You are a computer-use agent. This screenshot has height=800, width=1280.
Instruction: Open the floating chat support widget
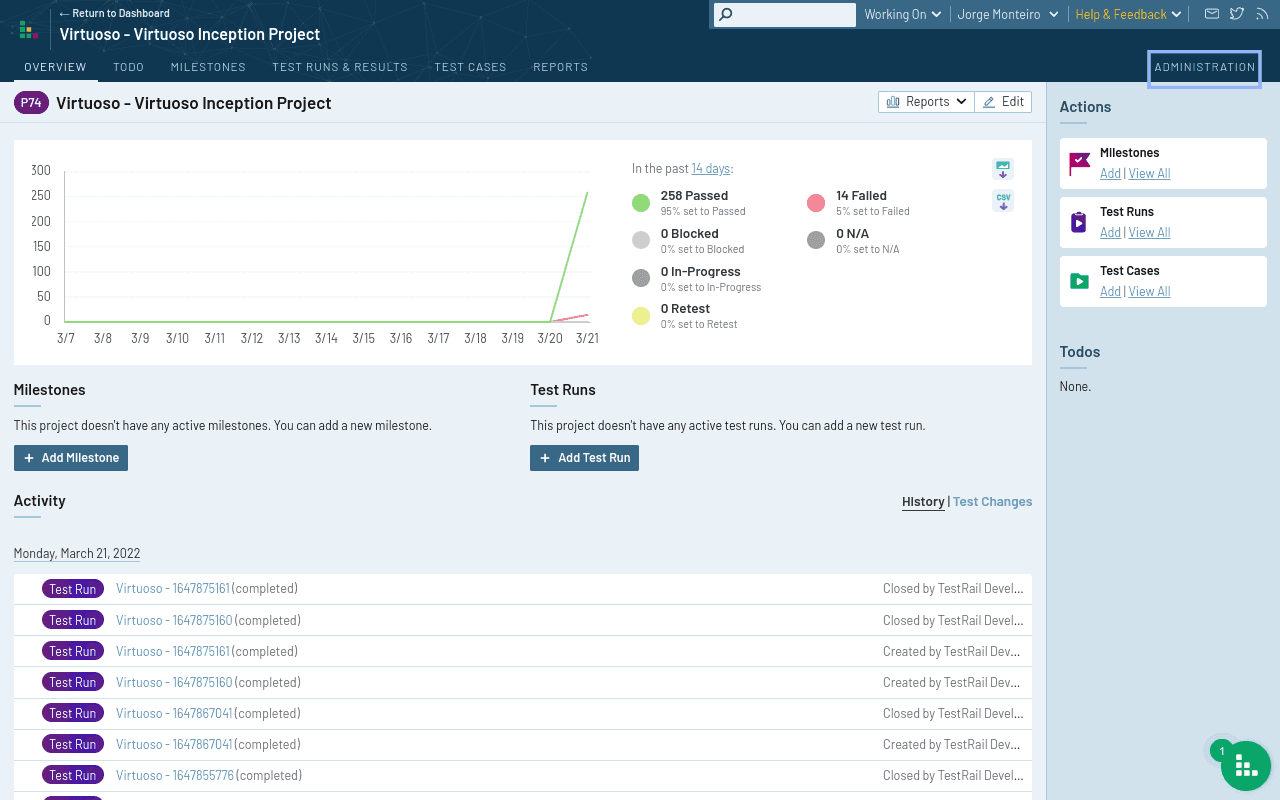(1245, 766)
